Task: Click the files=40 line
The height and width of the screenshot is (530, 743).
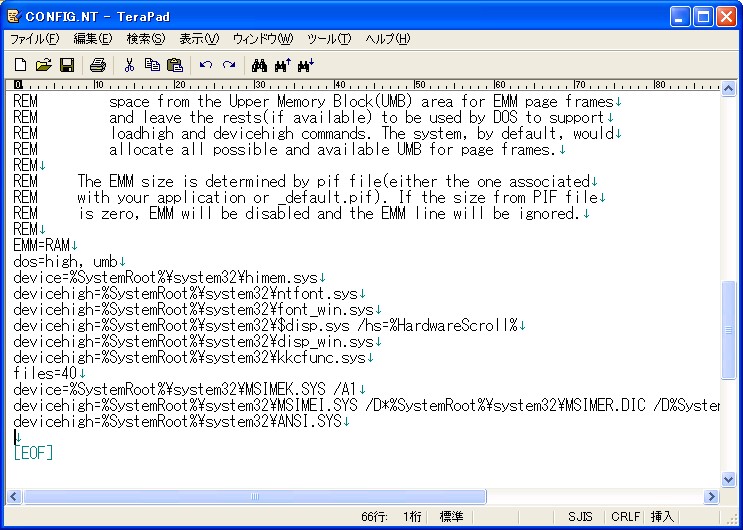Action: coord(49,374)
